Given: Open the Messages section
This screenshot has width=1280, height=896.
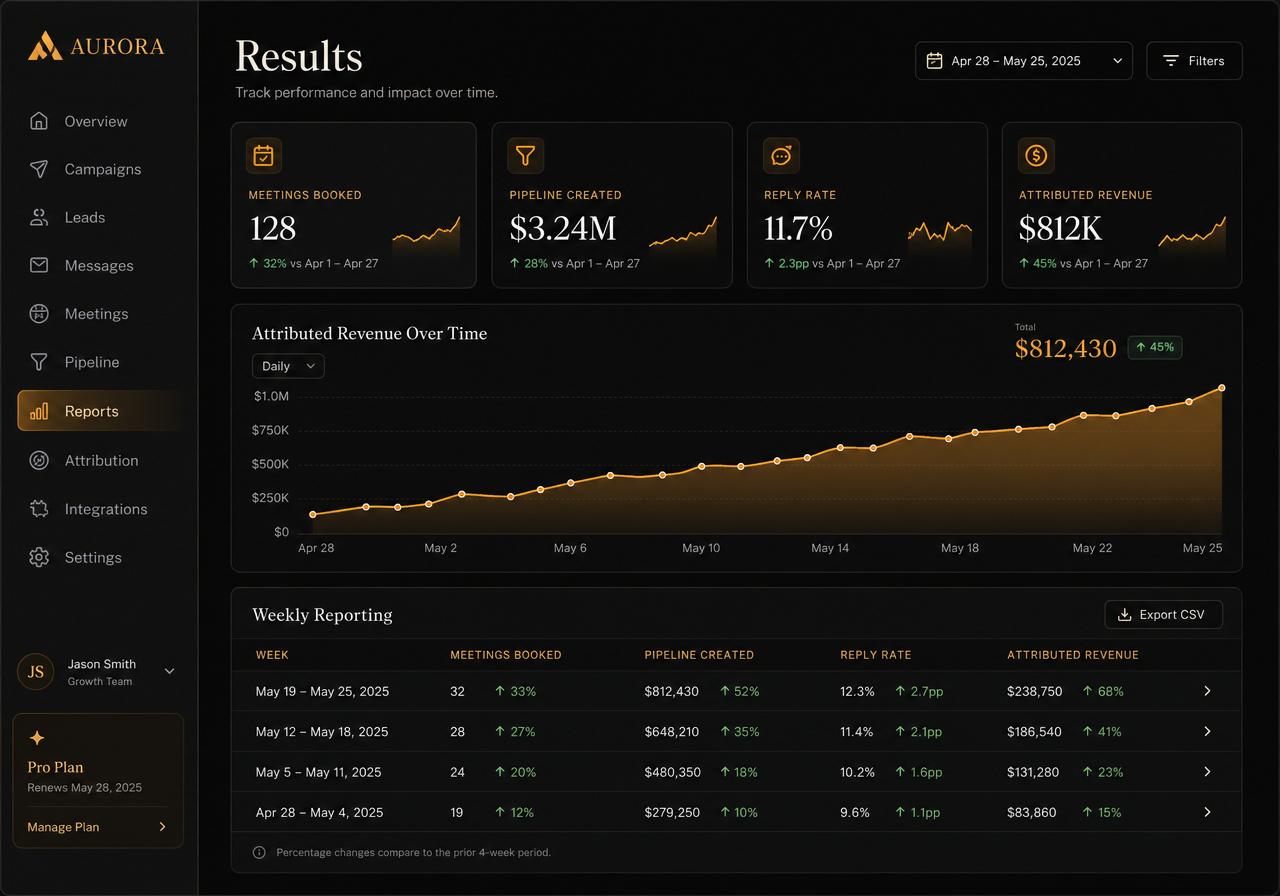Looking at the screenshot, I should (x=97, y=265).
